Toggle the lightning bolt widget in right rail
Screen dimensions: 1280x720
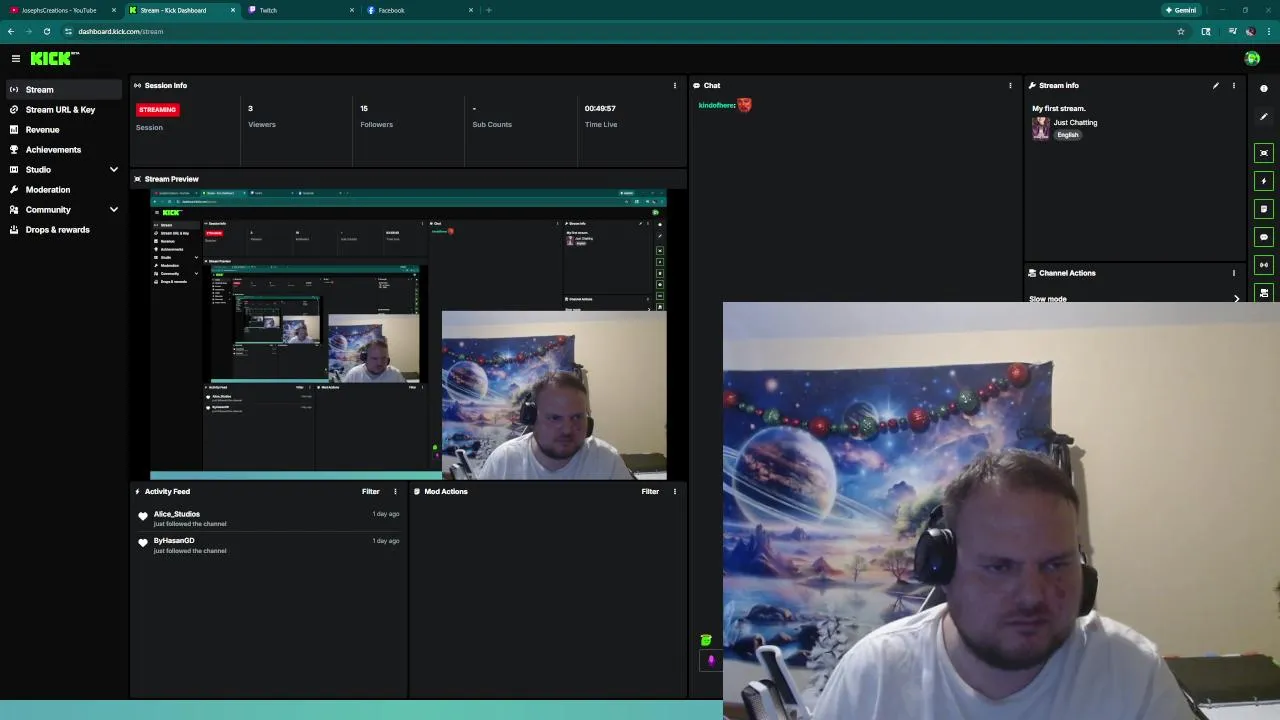coord(1264,181)
